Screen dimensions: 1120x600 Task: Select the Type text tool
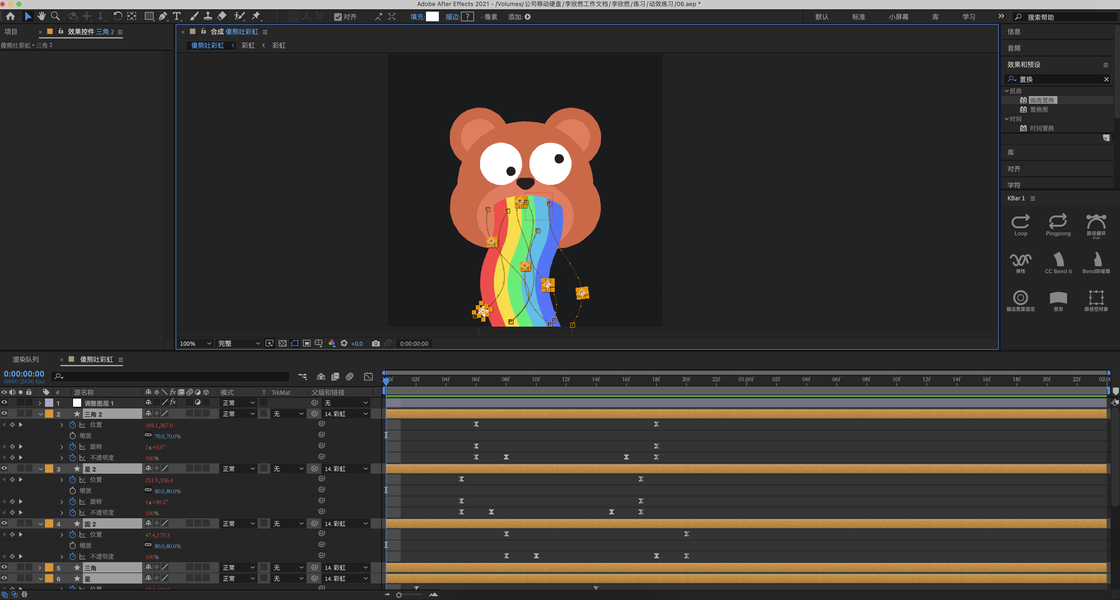176,16
